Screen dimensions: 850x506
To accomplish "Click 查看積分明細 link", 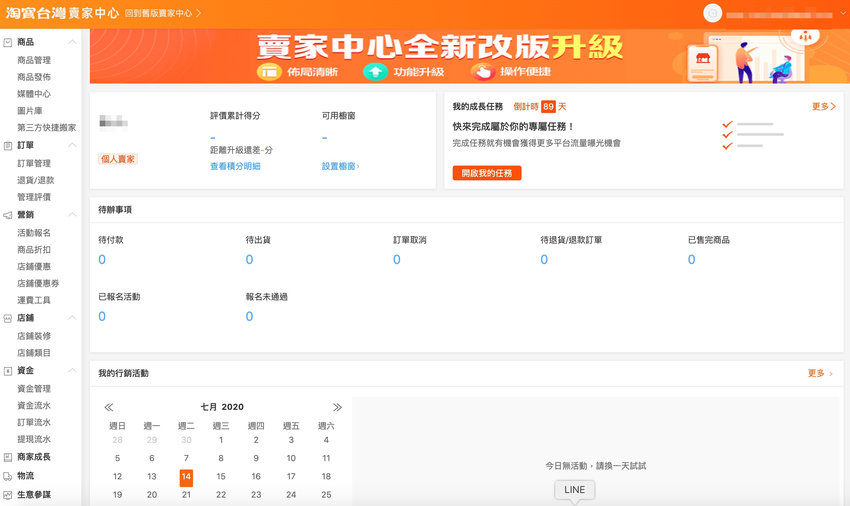I will (235, 166).
